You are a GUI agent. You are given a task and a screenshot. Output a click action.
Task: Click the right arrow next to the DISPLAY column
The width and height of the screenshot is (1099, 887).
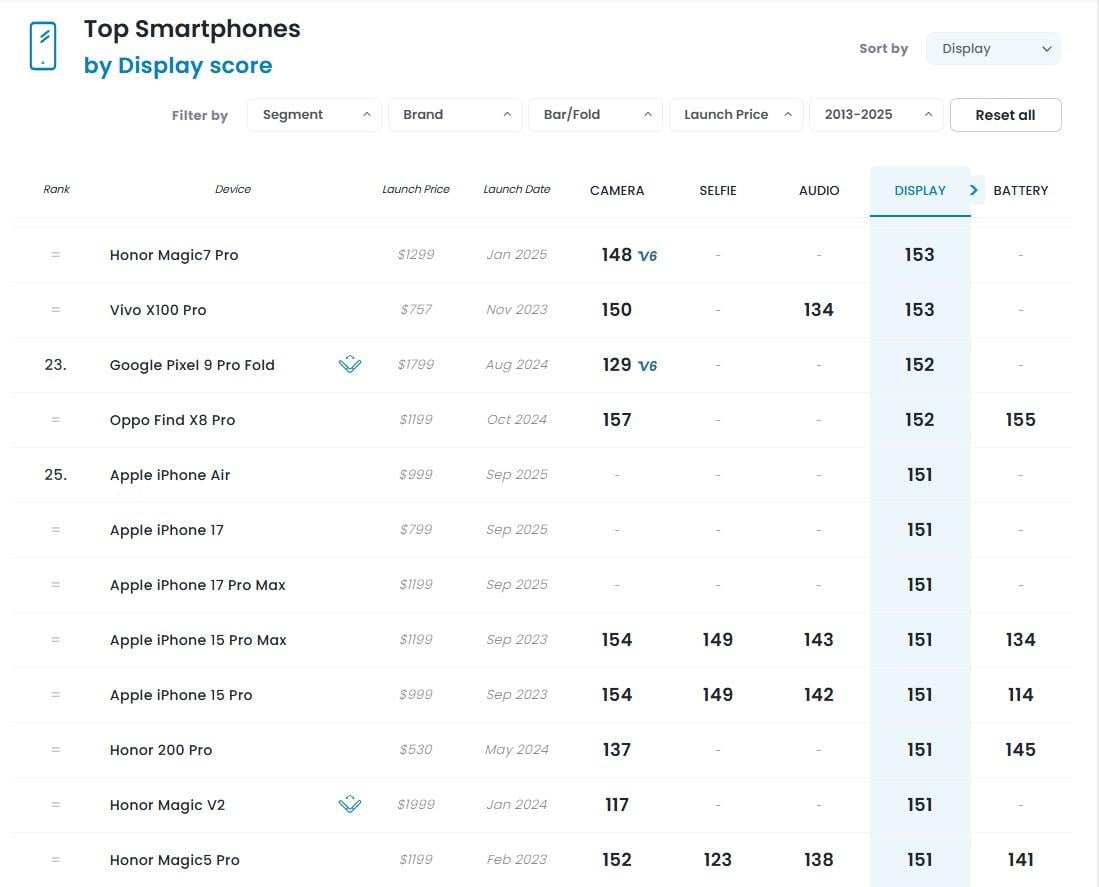click(974, 190)
